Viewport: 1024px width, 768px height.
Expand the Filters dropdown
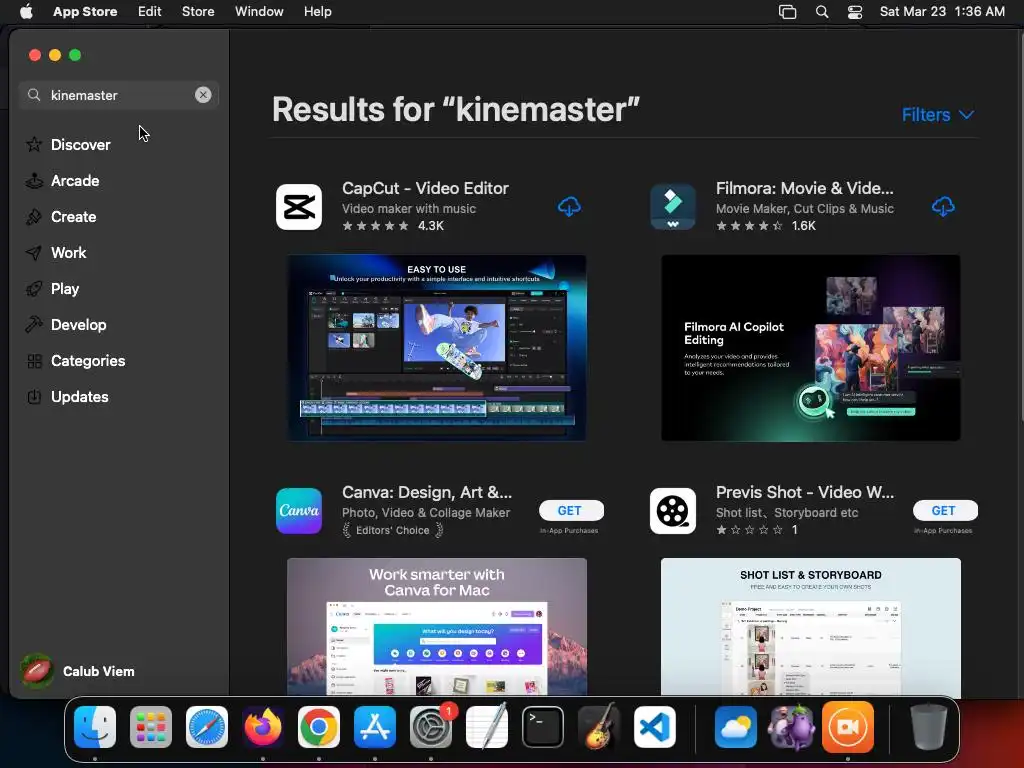coord(938,115)
